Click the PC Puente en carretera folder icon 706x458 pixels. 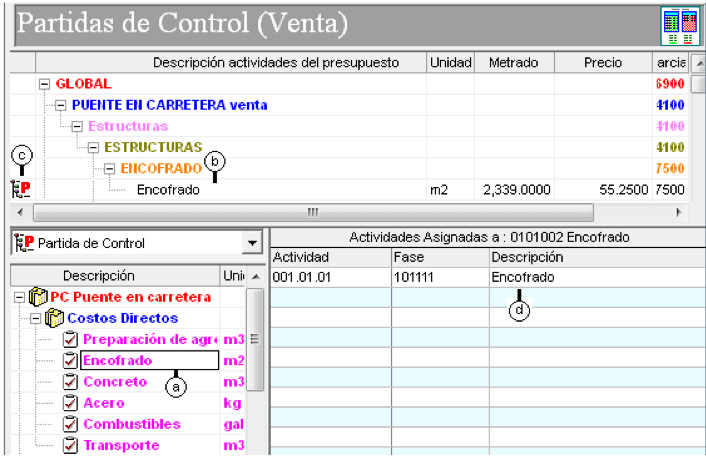(x=38, y=297)
